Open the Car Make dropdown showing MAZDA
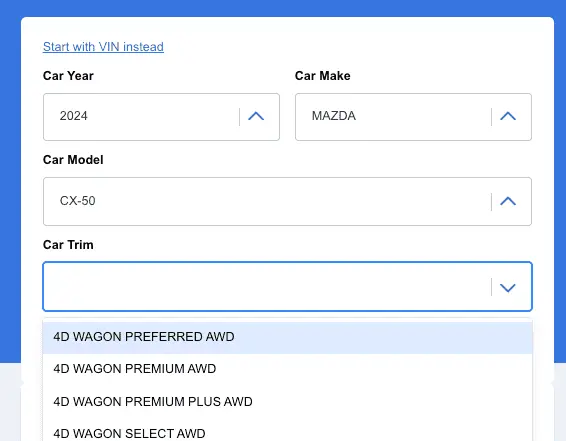Image resolution: width=566 pixels, height=441 pixels. point(413,117)
